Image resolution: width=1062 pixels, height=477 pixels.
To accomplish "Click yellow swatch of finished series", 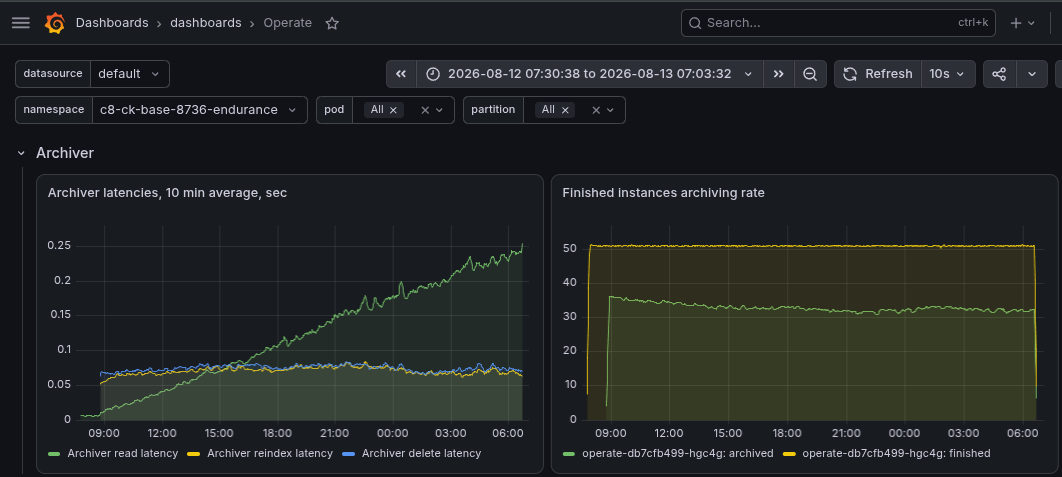I will [x=789, y=453].
